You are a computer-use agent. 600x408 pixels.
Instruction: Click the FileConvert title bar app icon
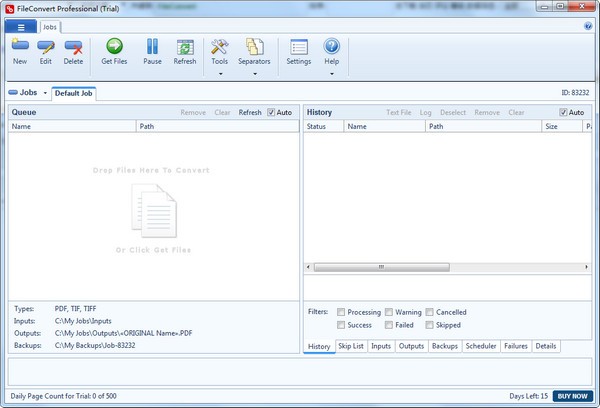tap(10, 8)
